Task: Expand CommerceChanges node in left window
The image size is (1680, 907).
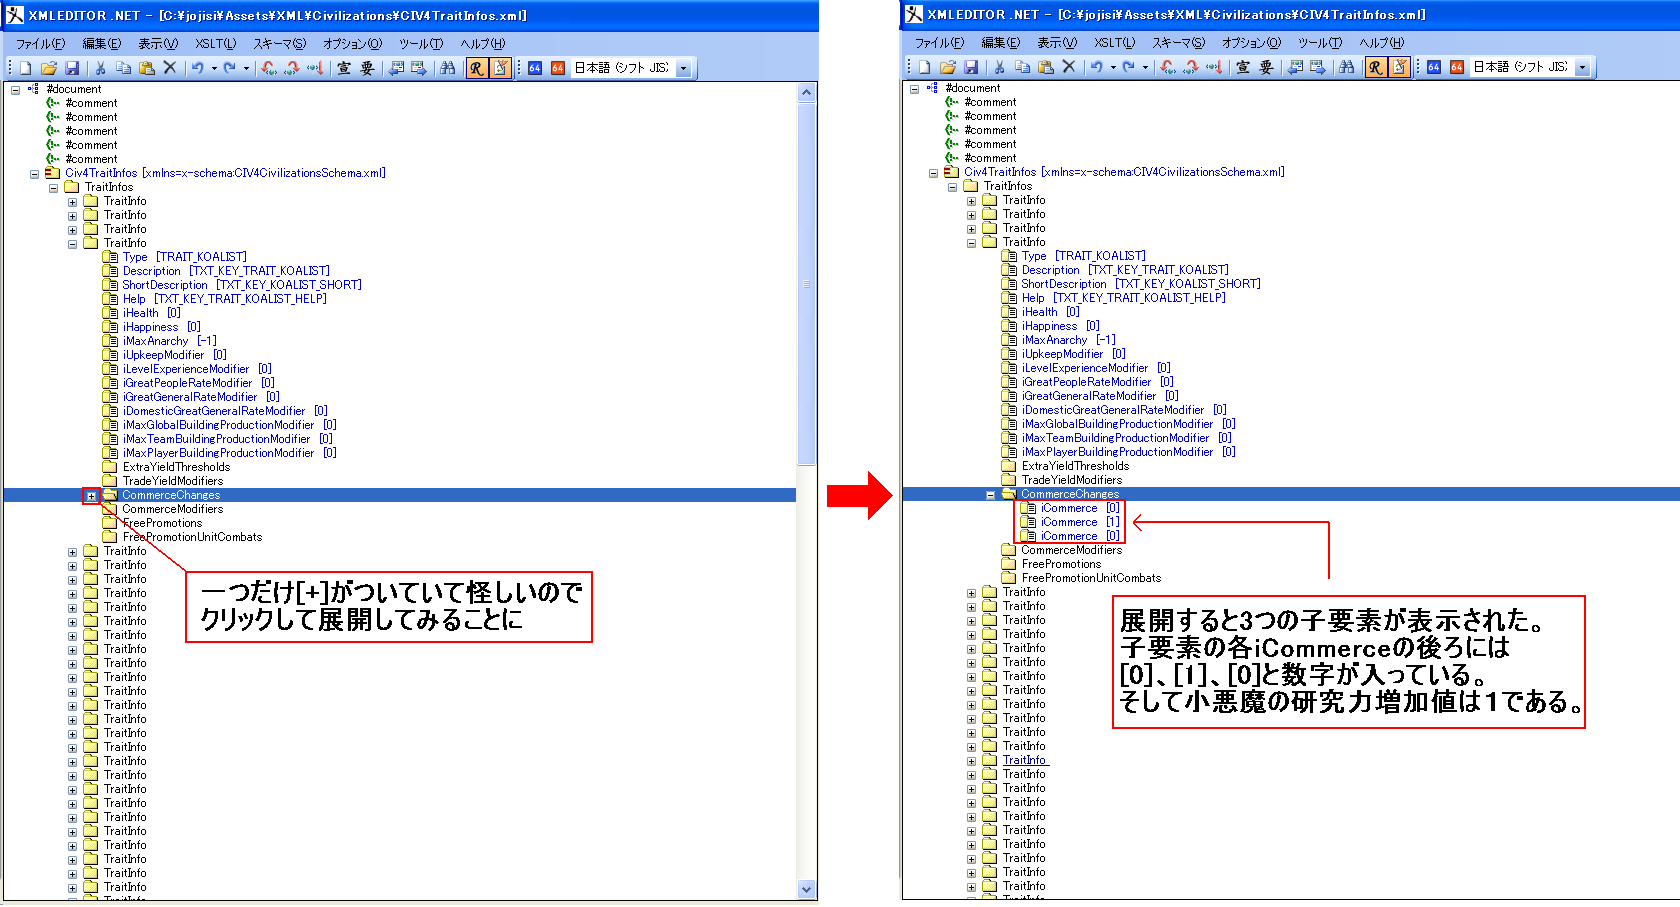Action: click(x=91, y=496)
